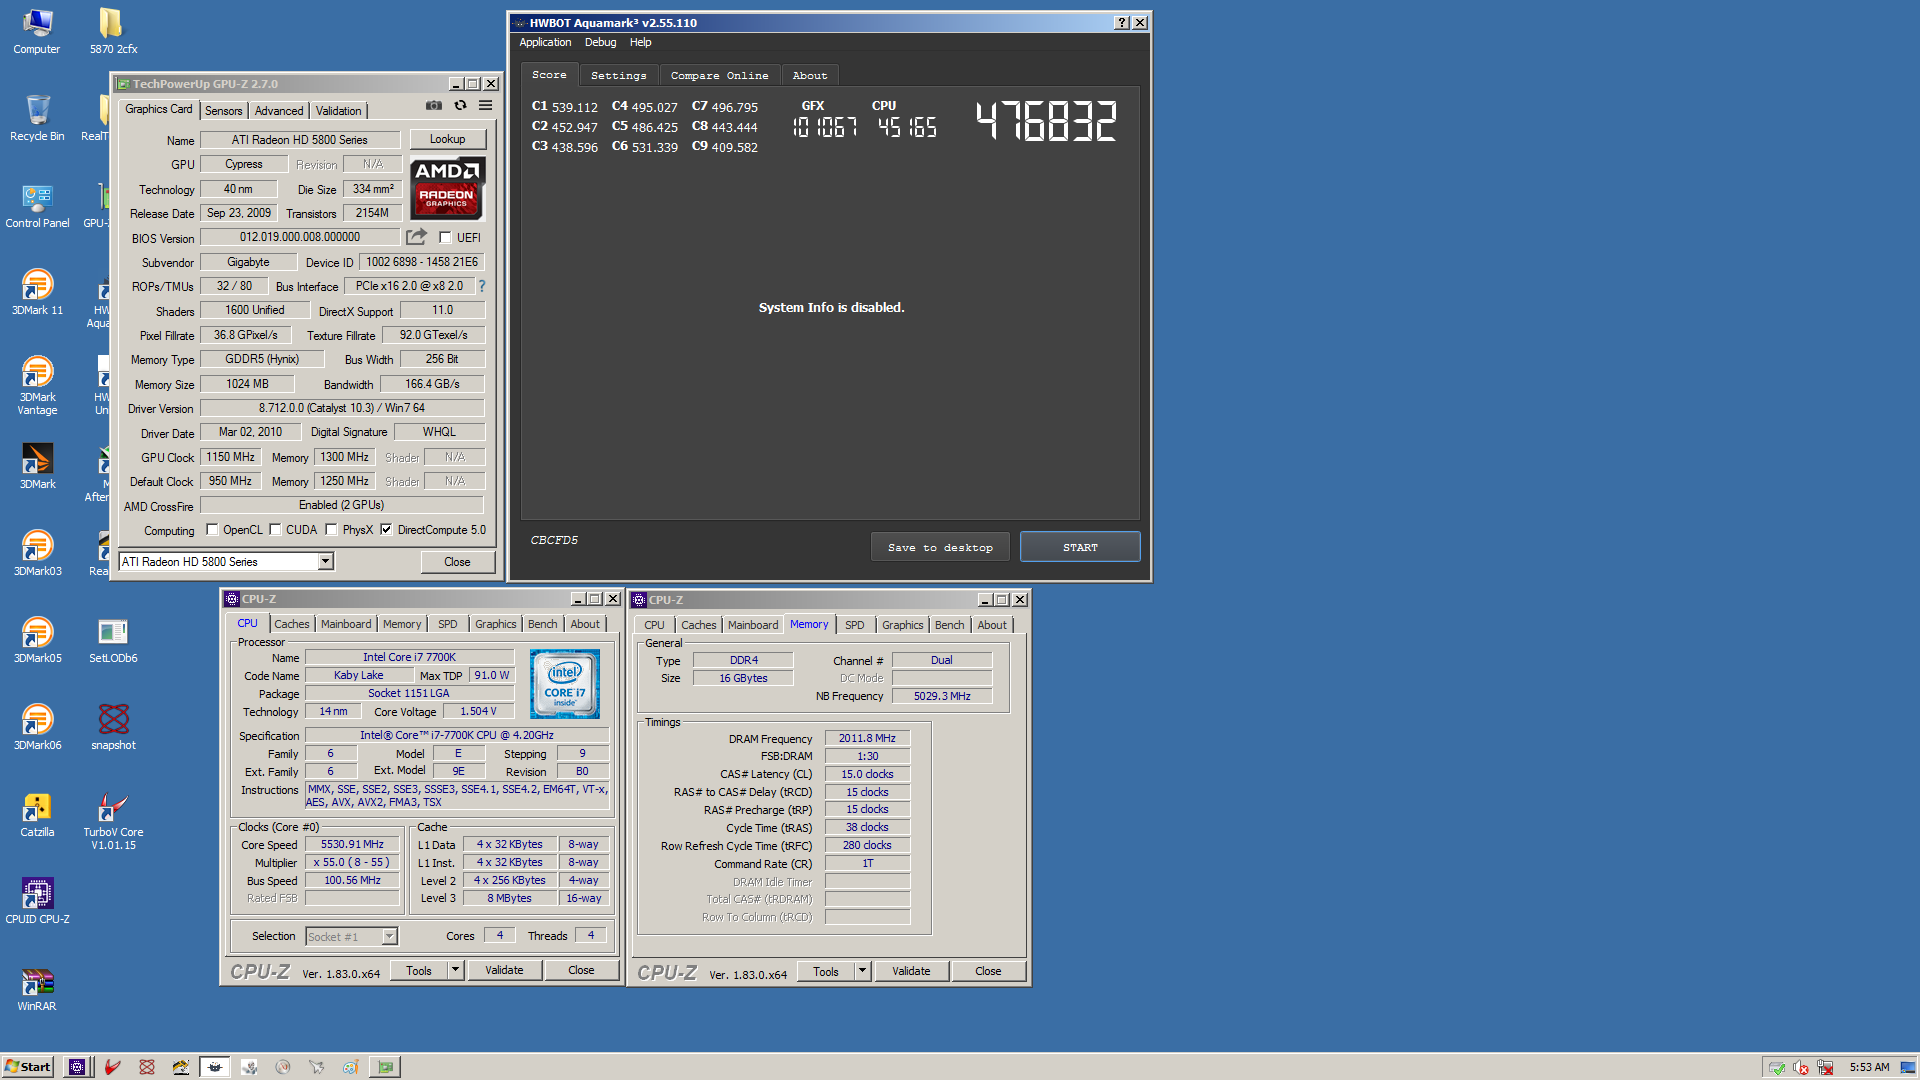Click the BIOS Version field in GPU-Z
Image resolution: width=1920 pixels, height=1080 pixels.
[300, 237]
